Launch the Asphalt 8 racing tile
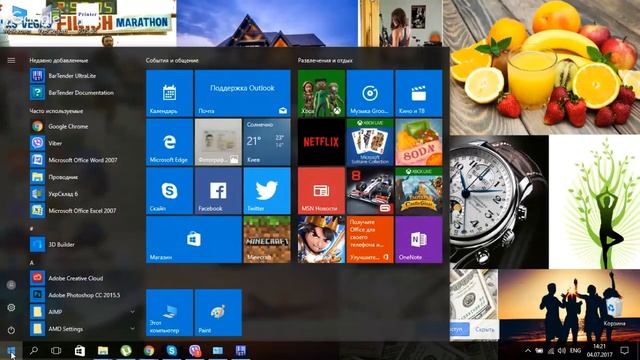Viewport: 640px width, 360px height. (370, 191)
